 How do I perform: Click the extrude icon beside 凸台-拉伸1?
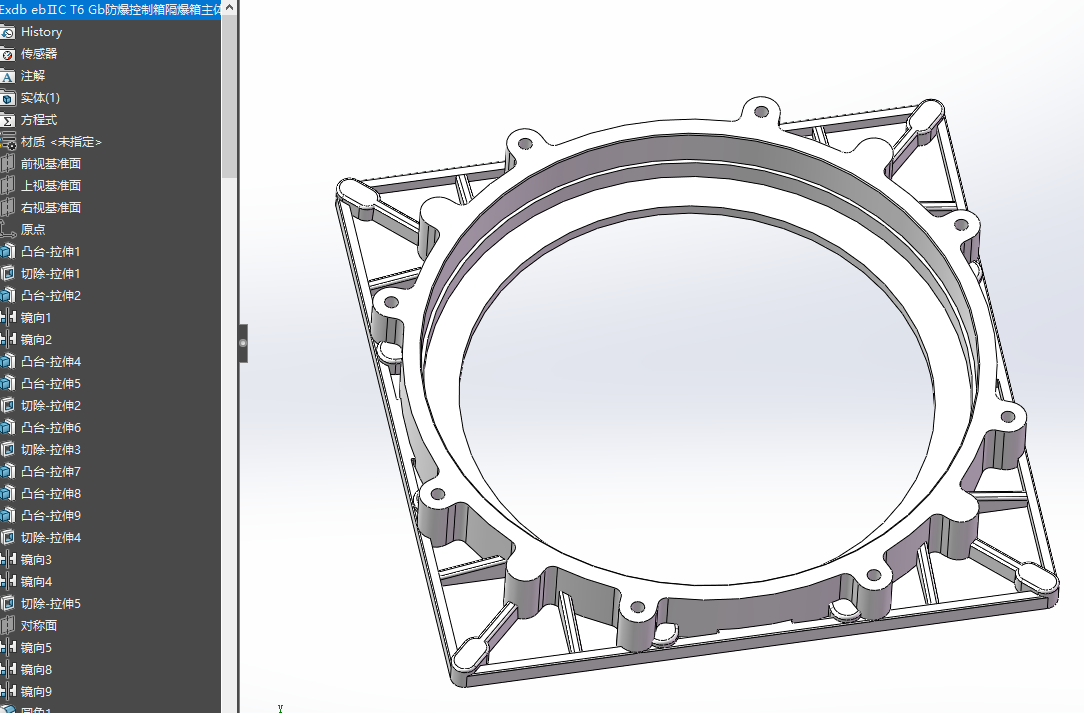(8, 252)
